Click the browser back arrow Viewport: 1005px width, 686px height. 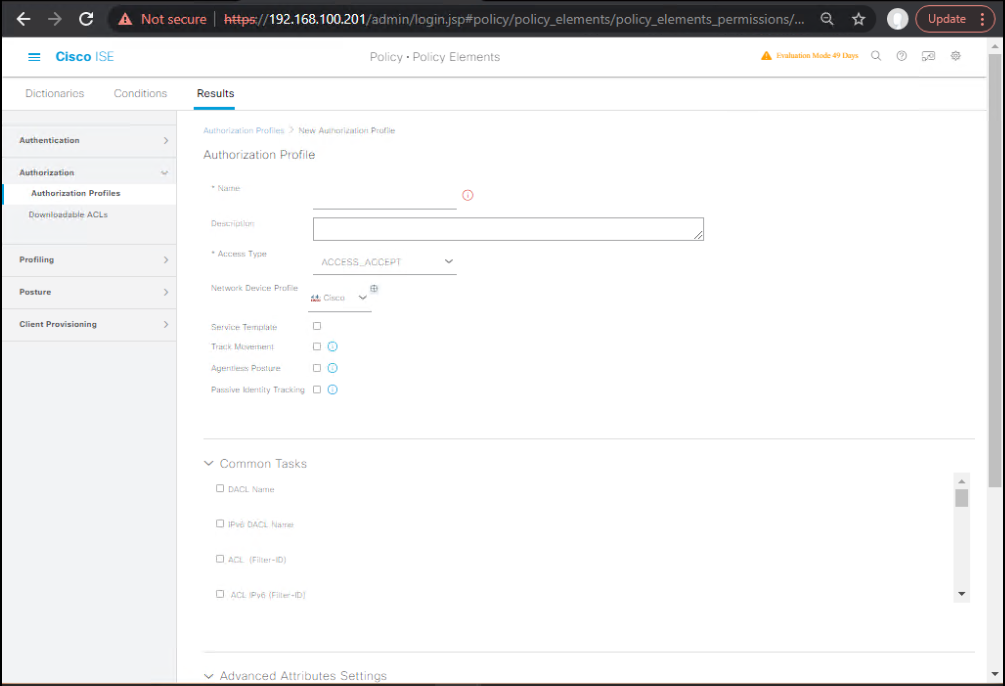(x=24, y=19)
